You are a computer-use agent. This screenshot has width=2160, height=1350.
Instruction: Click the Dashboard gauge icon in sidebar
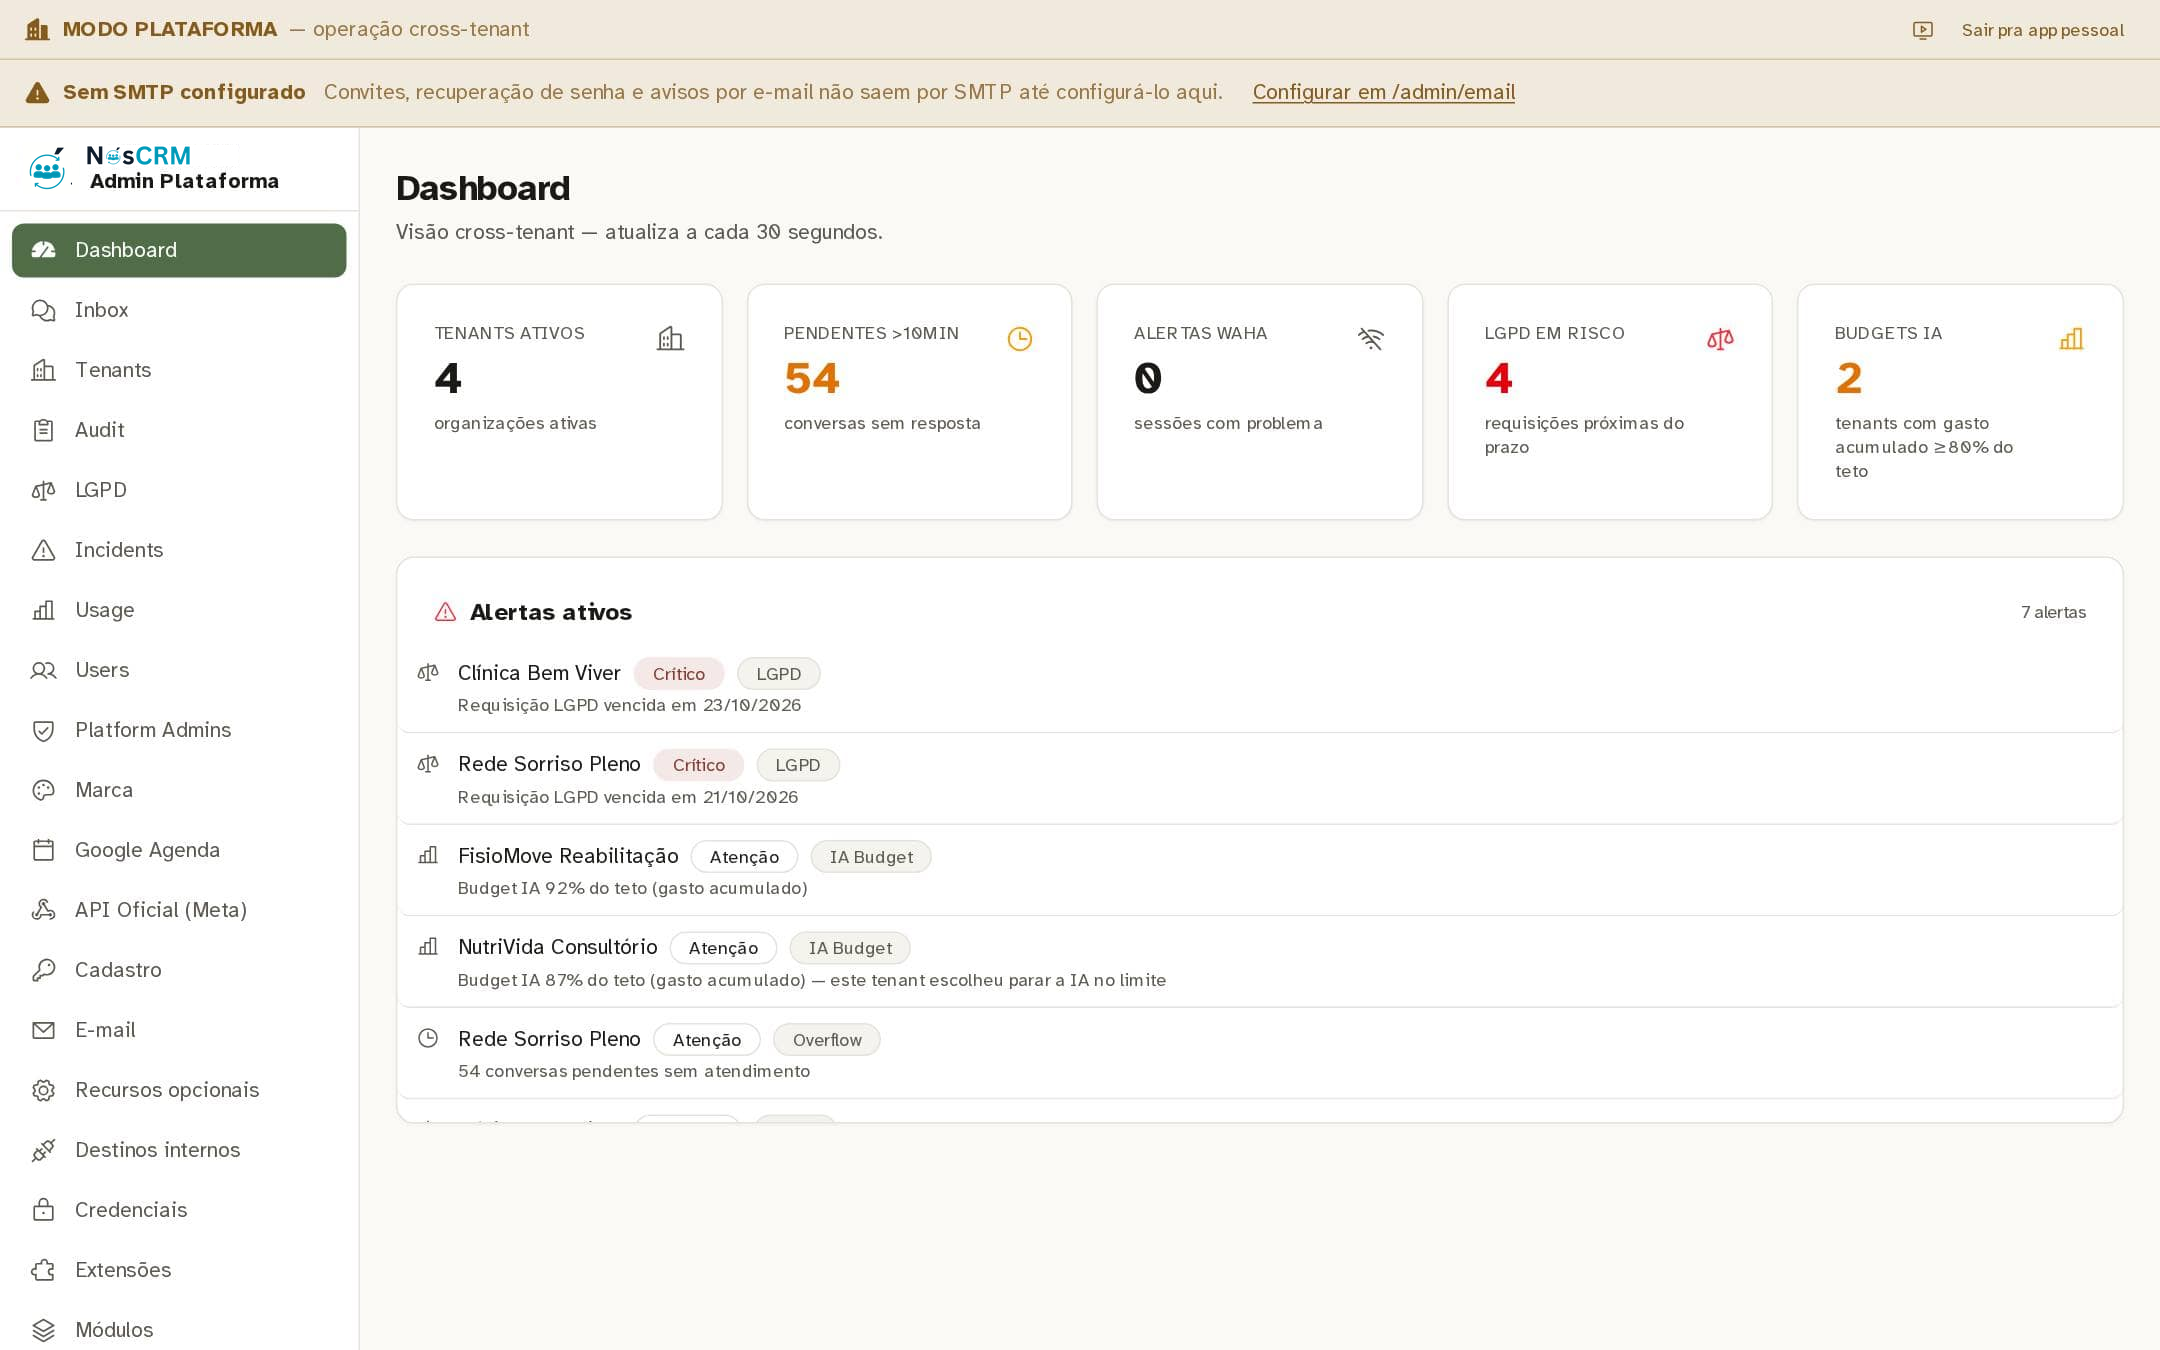[x=43, y=250]
